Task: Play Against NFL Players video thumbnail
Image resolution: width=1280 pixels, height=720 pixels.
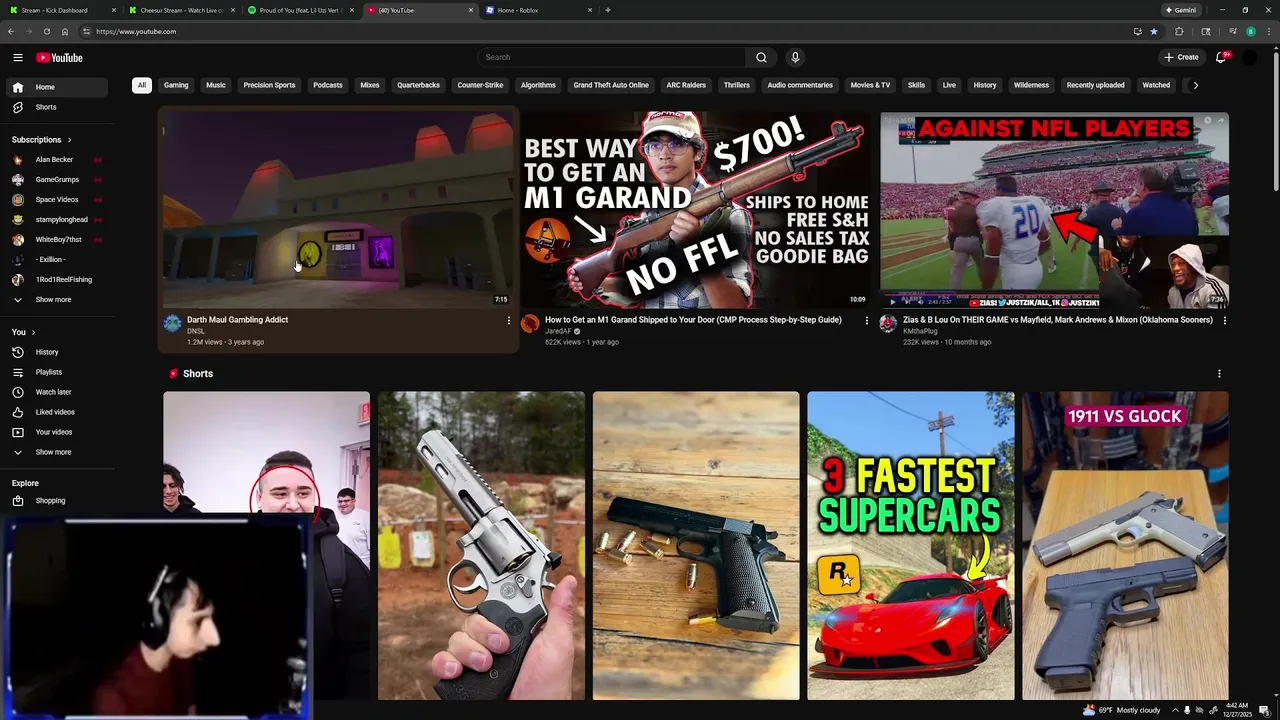Action: point(1054,210)
